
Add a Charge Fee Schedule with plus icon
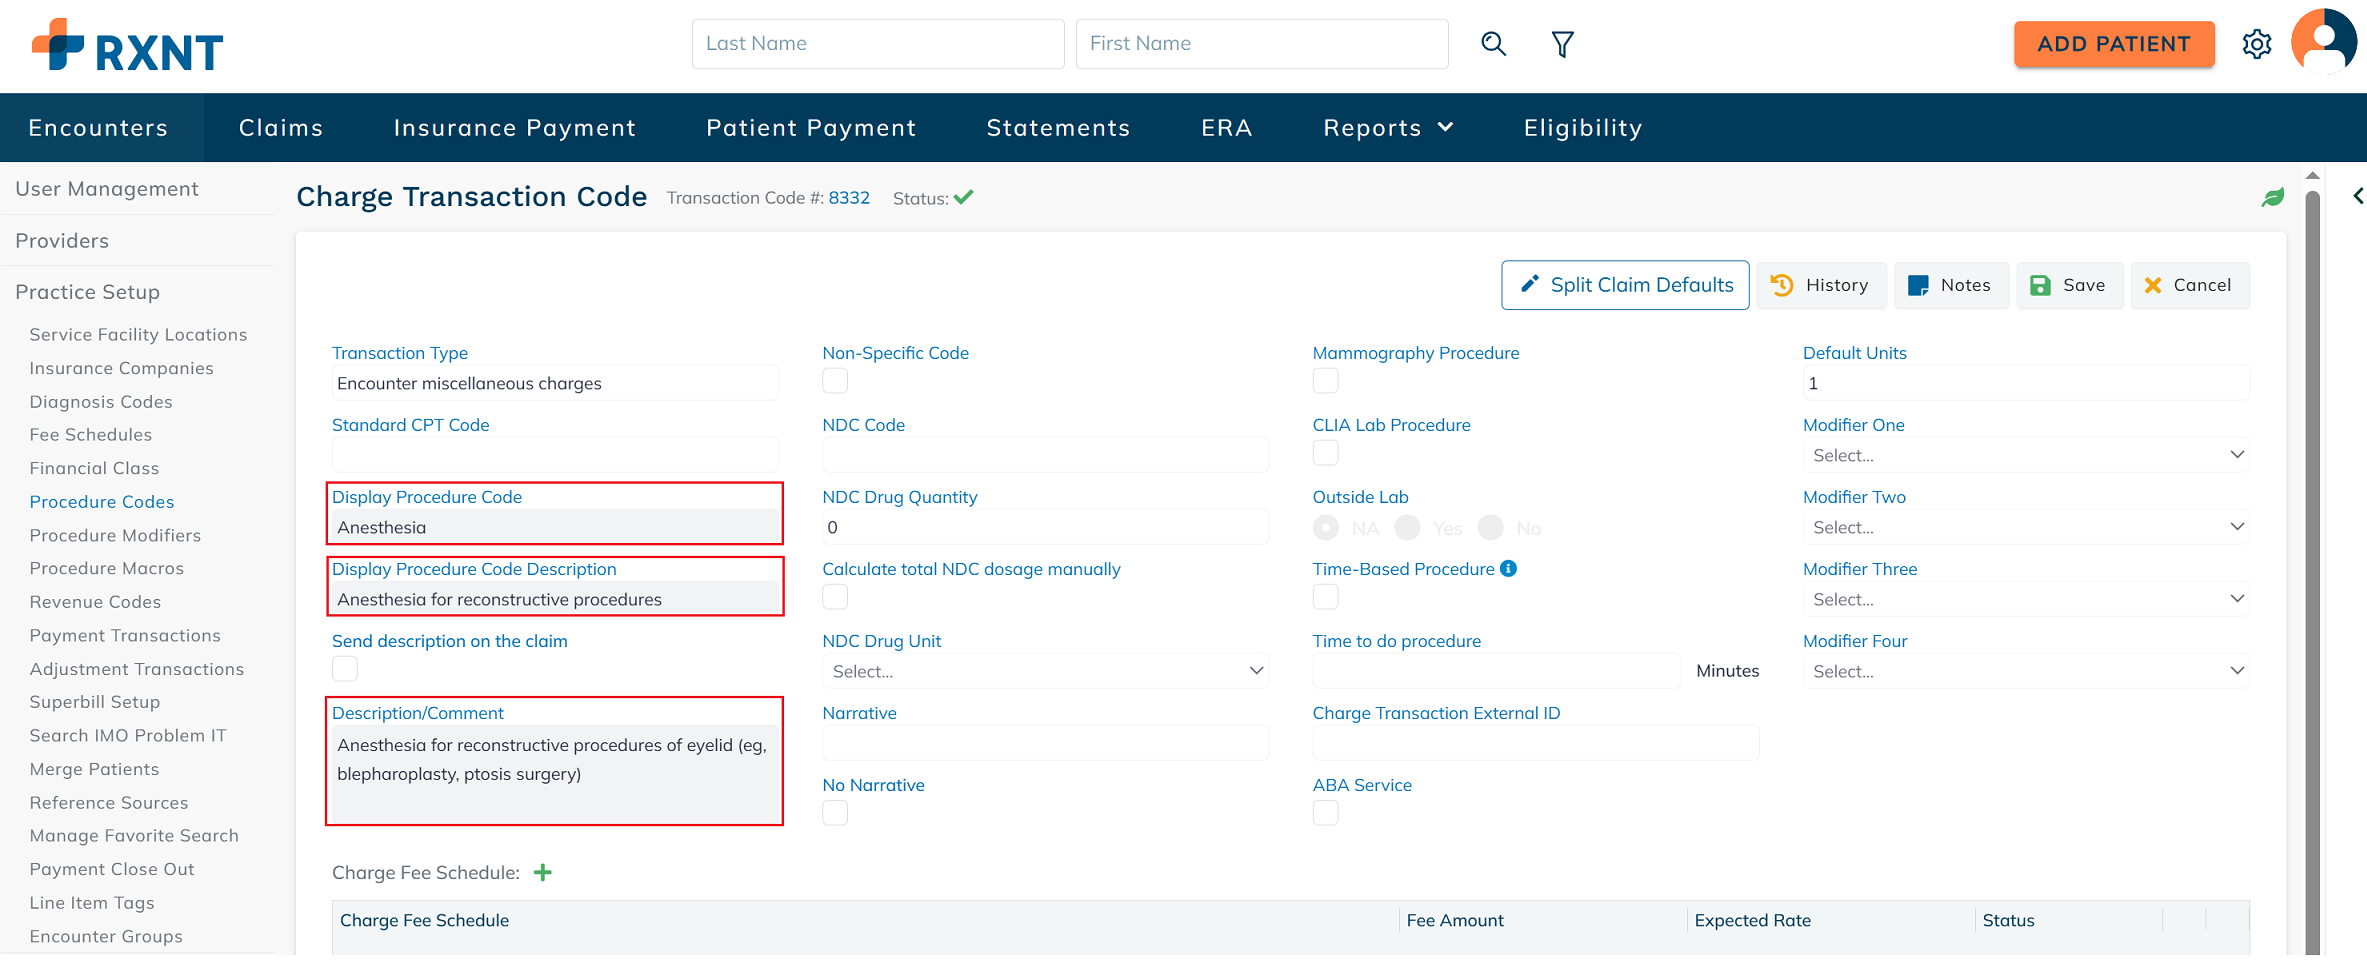point(543,873)
